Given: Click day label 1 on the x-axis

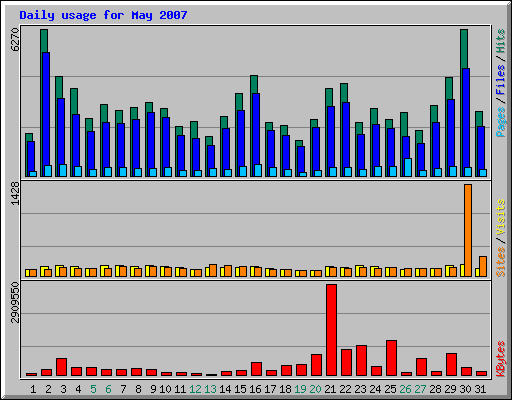Looking at the screenshot, I should tap(33, 389).
